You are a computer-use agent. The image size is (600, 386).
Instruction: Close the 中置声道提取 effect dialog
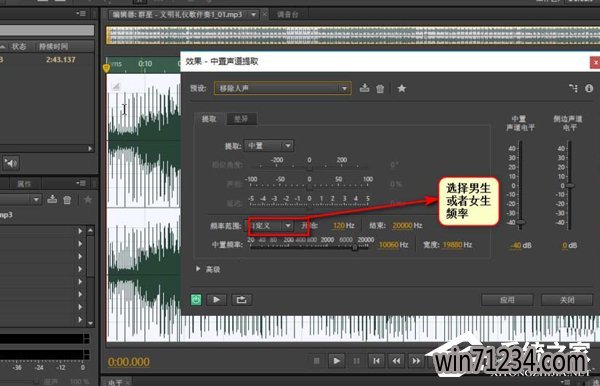[595, 62]
